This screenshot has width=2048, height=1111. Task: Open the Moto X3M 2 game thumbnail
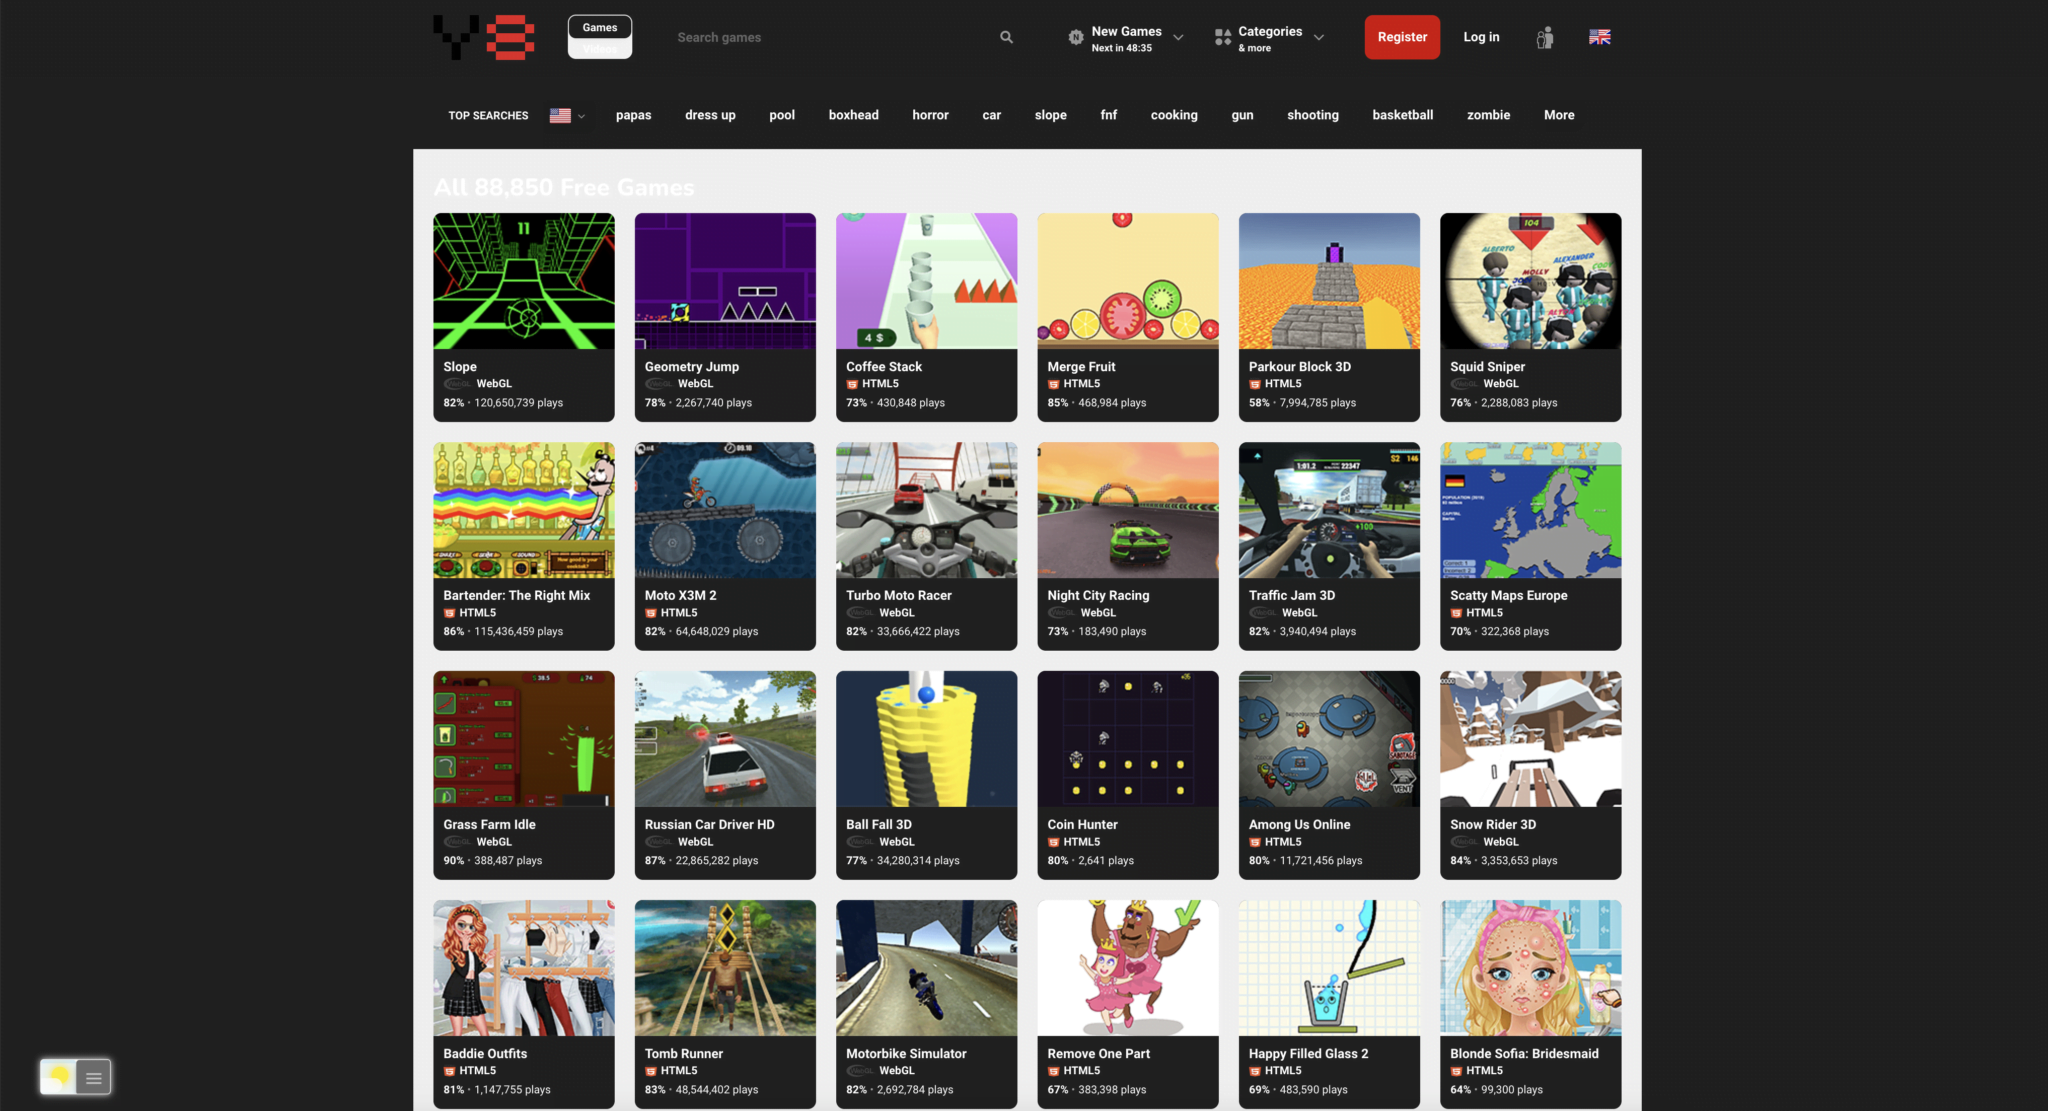(x=725, y=510)
